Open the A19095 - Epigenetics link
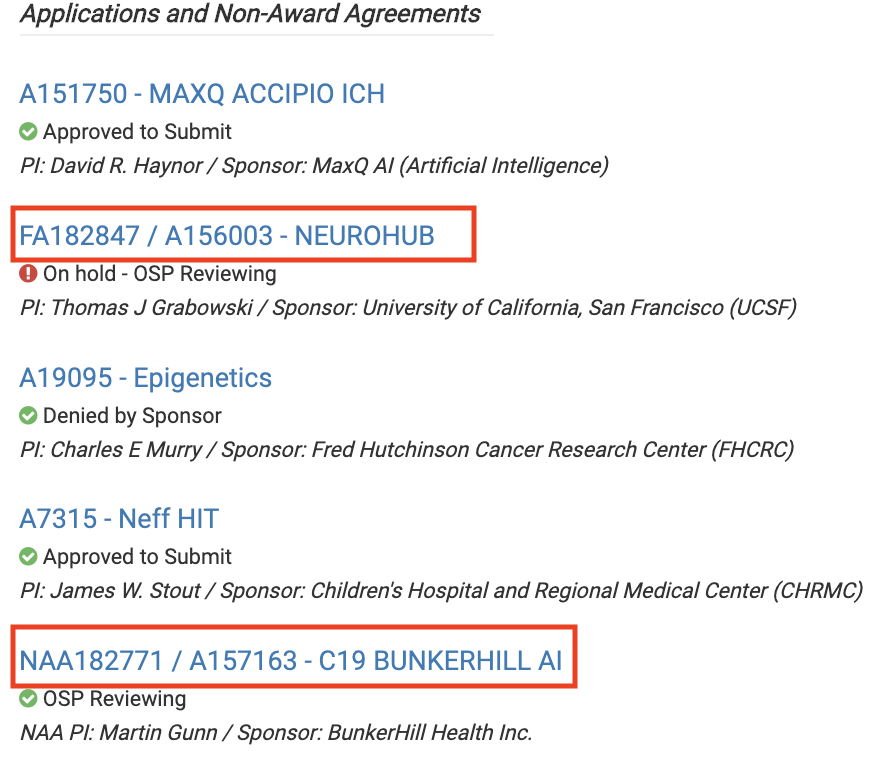This screenshot has width=871, height=766. 146,378
